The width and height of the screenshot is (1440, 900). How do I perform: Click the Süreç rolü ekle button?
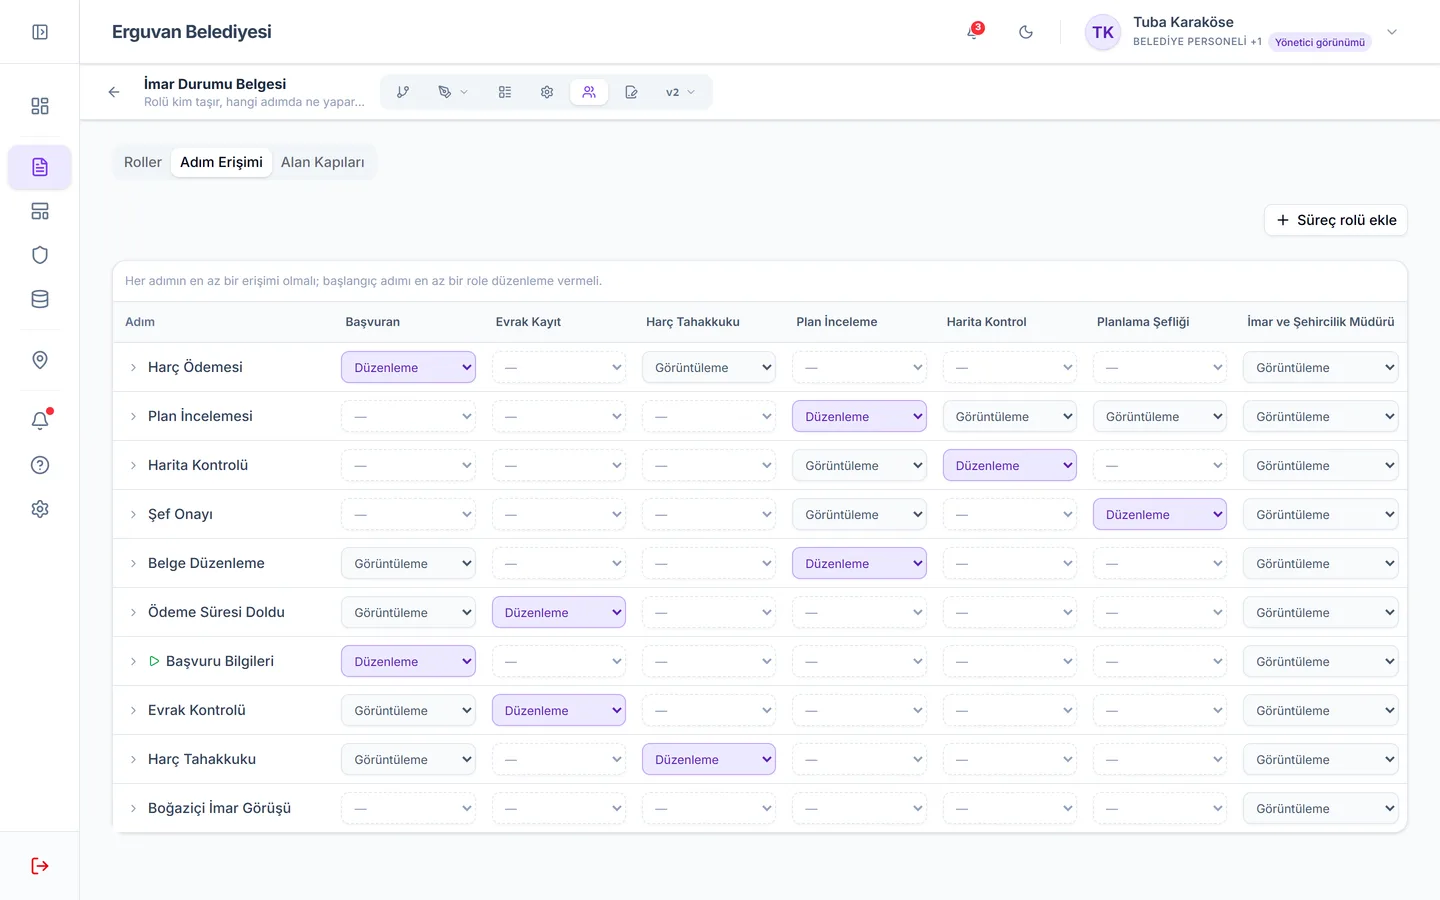pyautogui.click(x=1336, y=220)
